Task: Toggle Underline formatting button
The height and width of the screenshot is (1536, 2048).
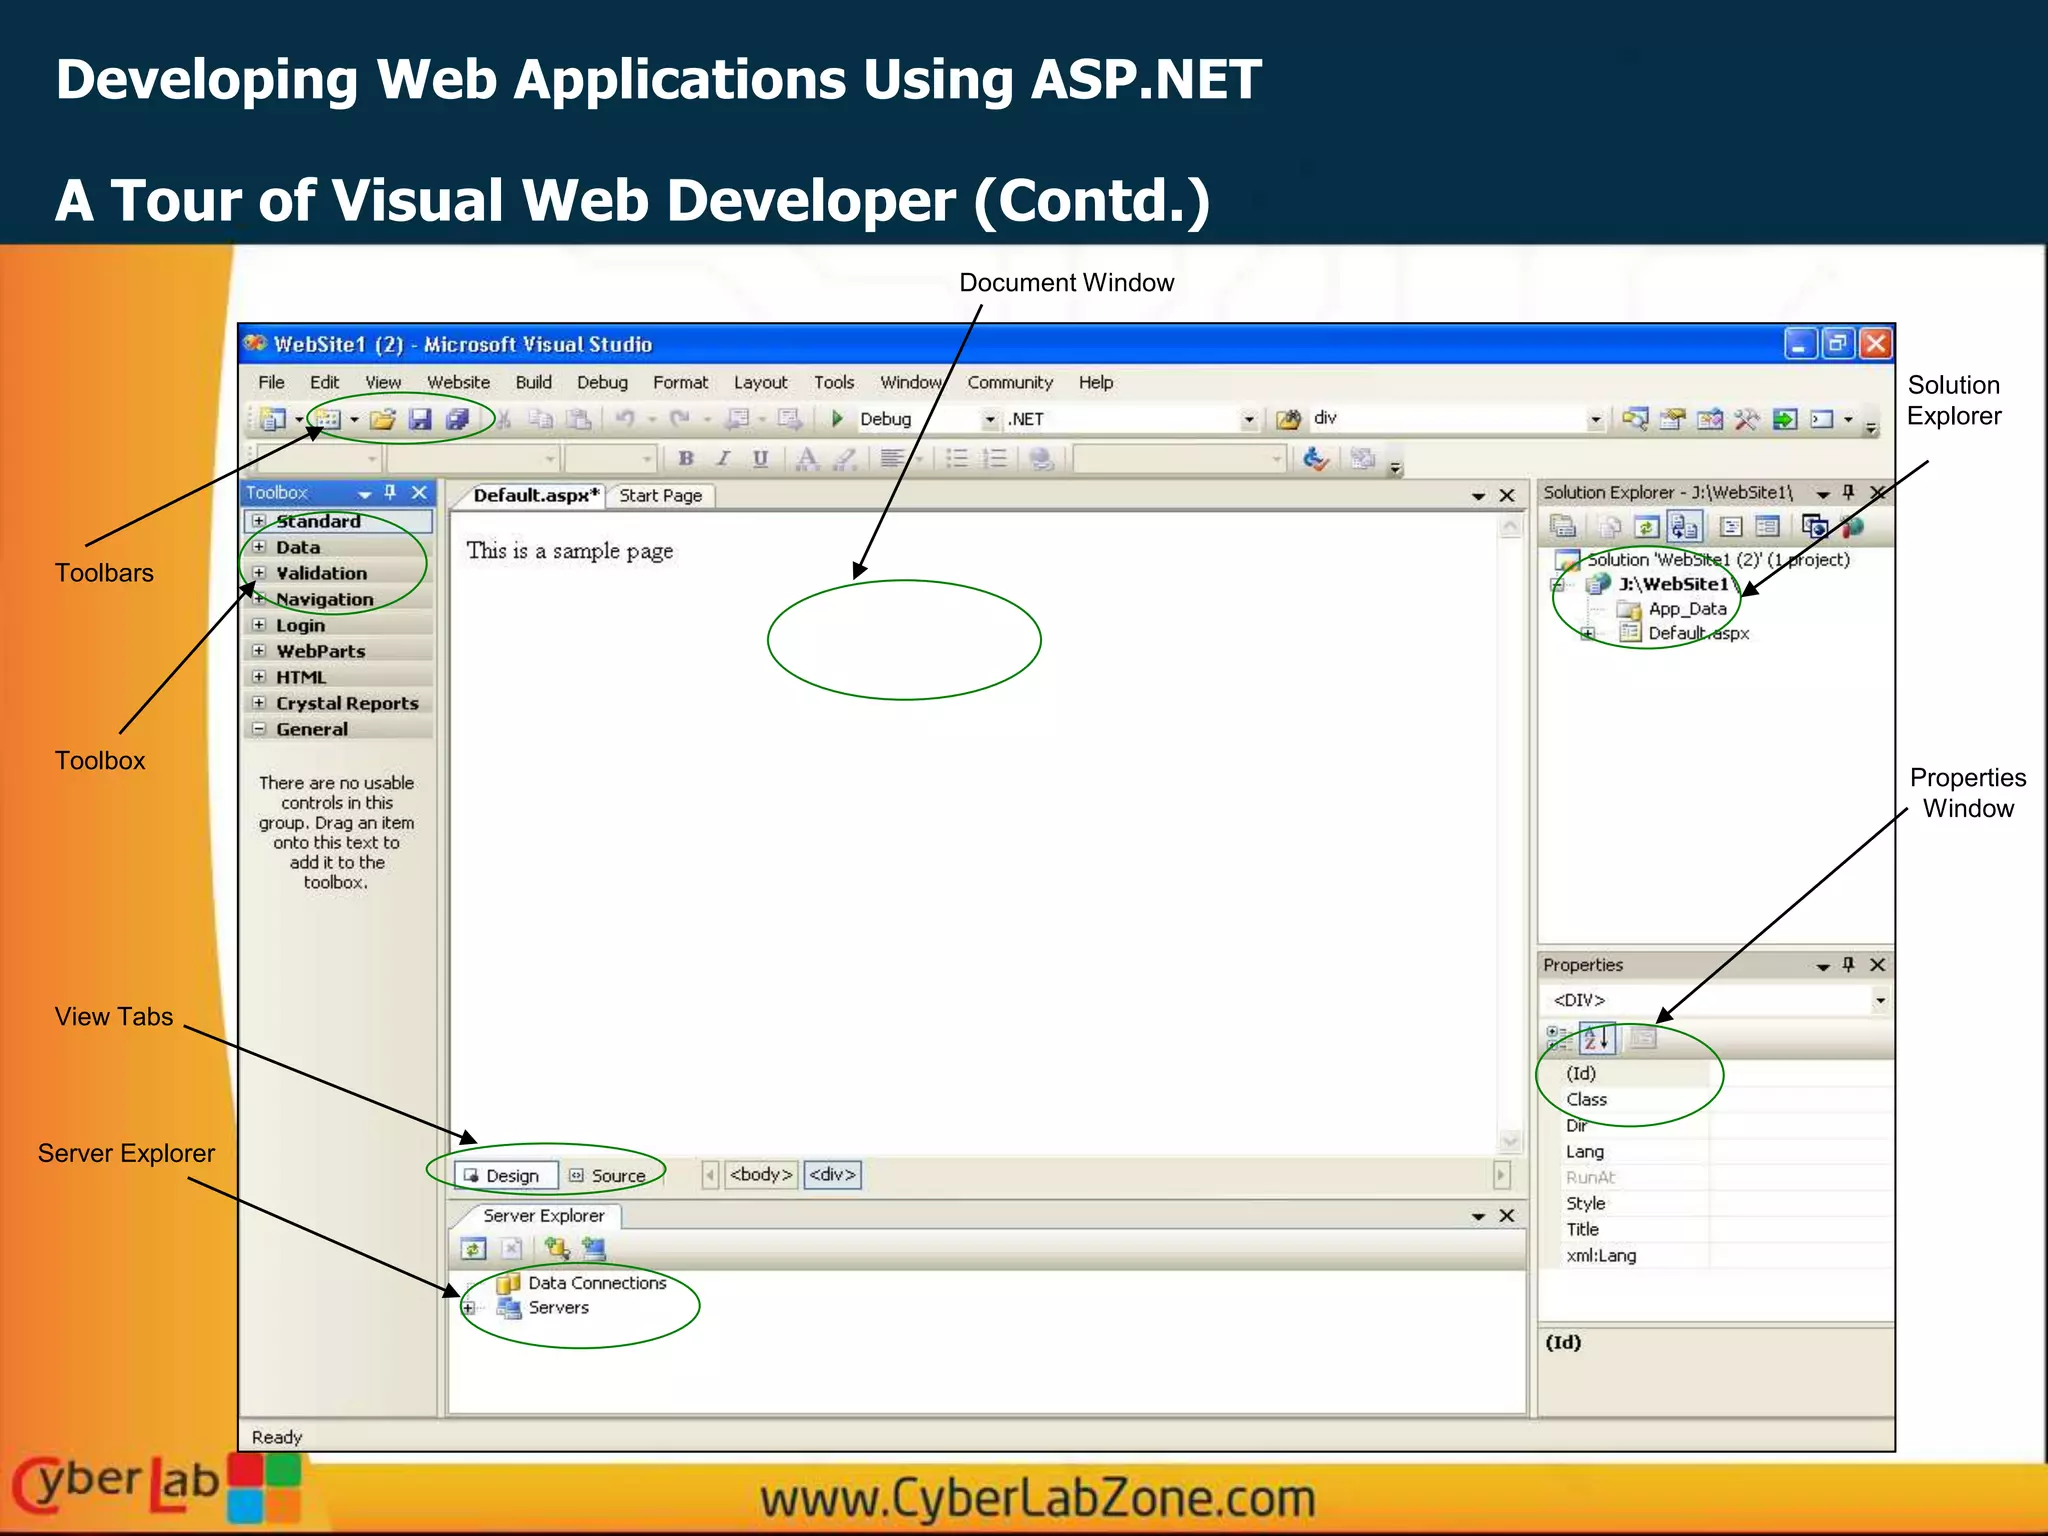Action: tap(760, 458)
